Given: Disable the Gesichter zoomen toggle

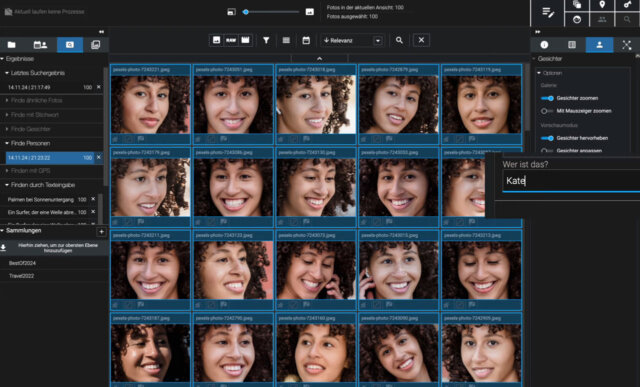Looking at the screenshot, I should (547, 98).
